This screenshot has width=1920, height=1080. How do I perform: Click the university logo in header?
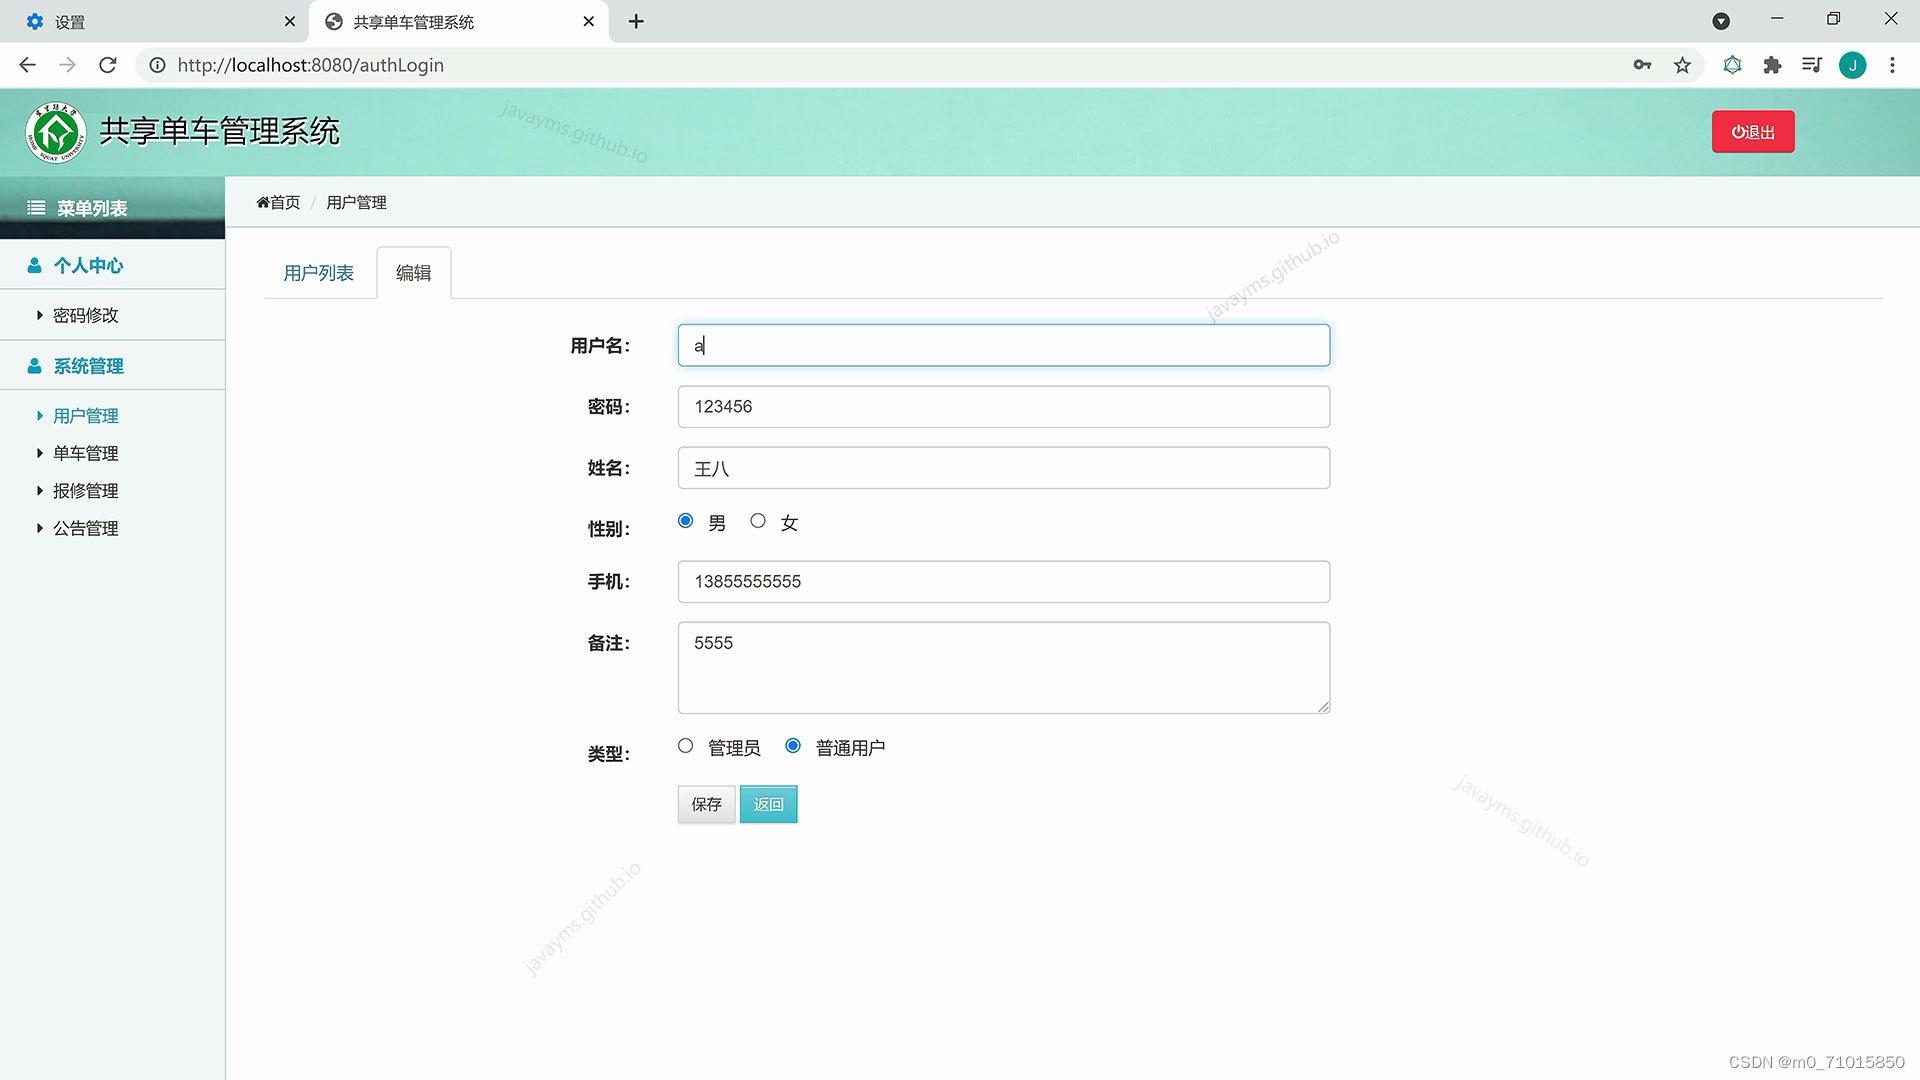click(x=56, y=132)
